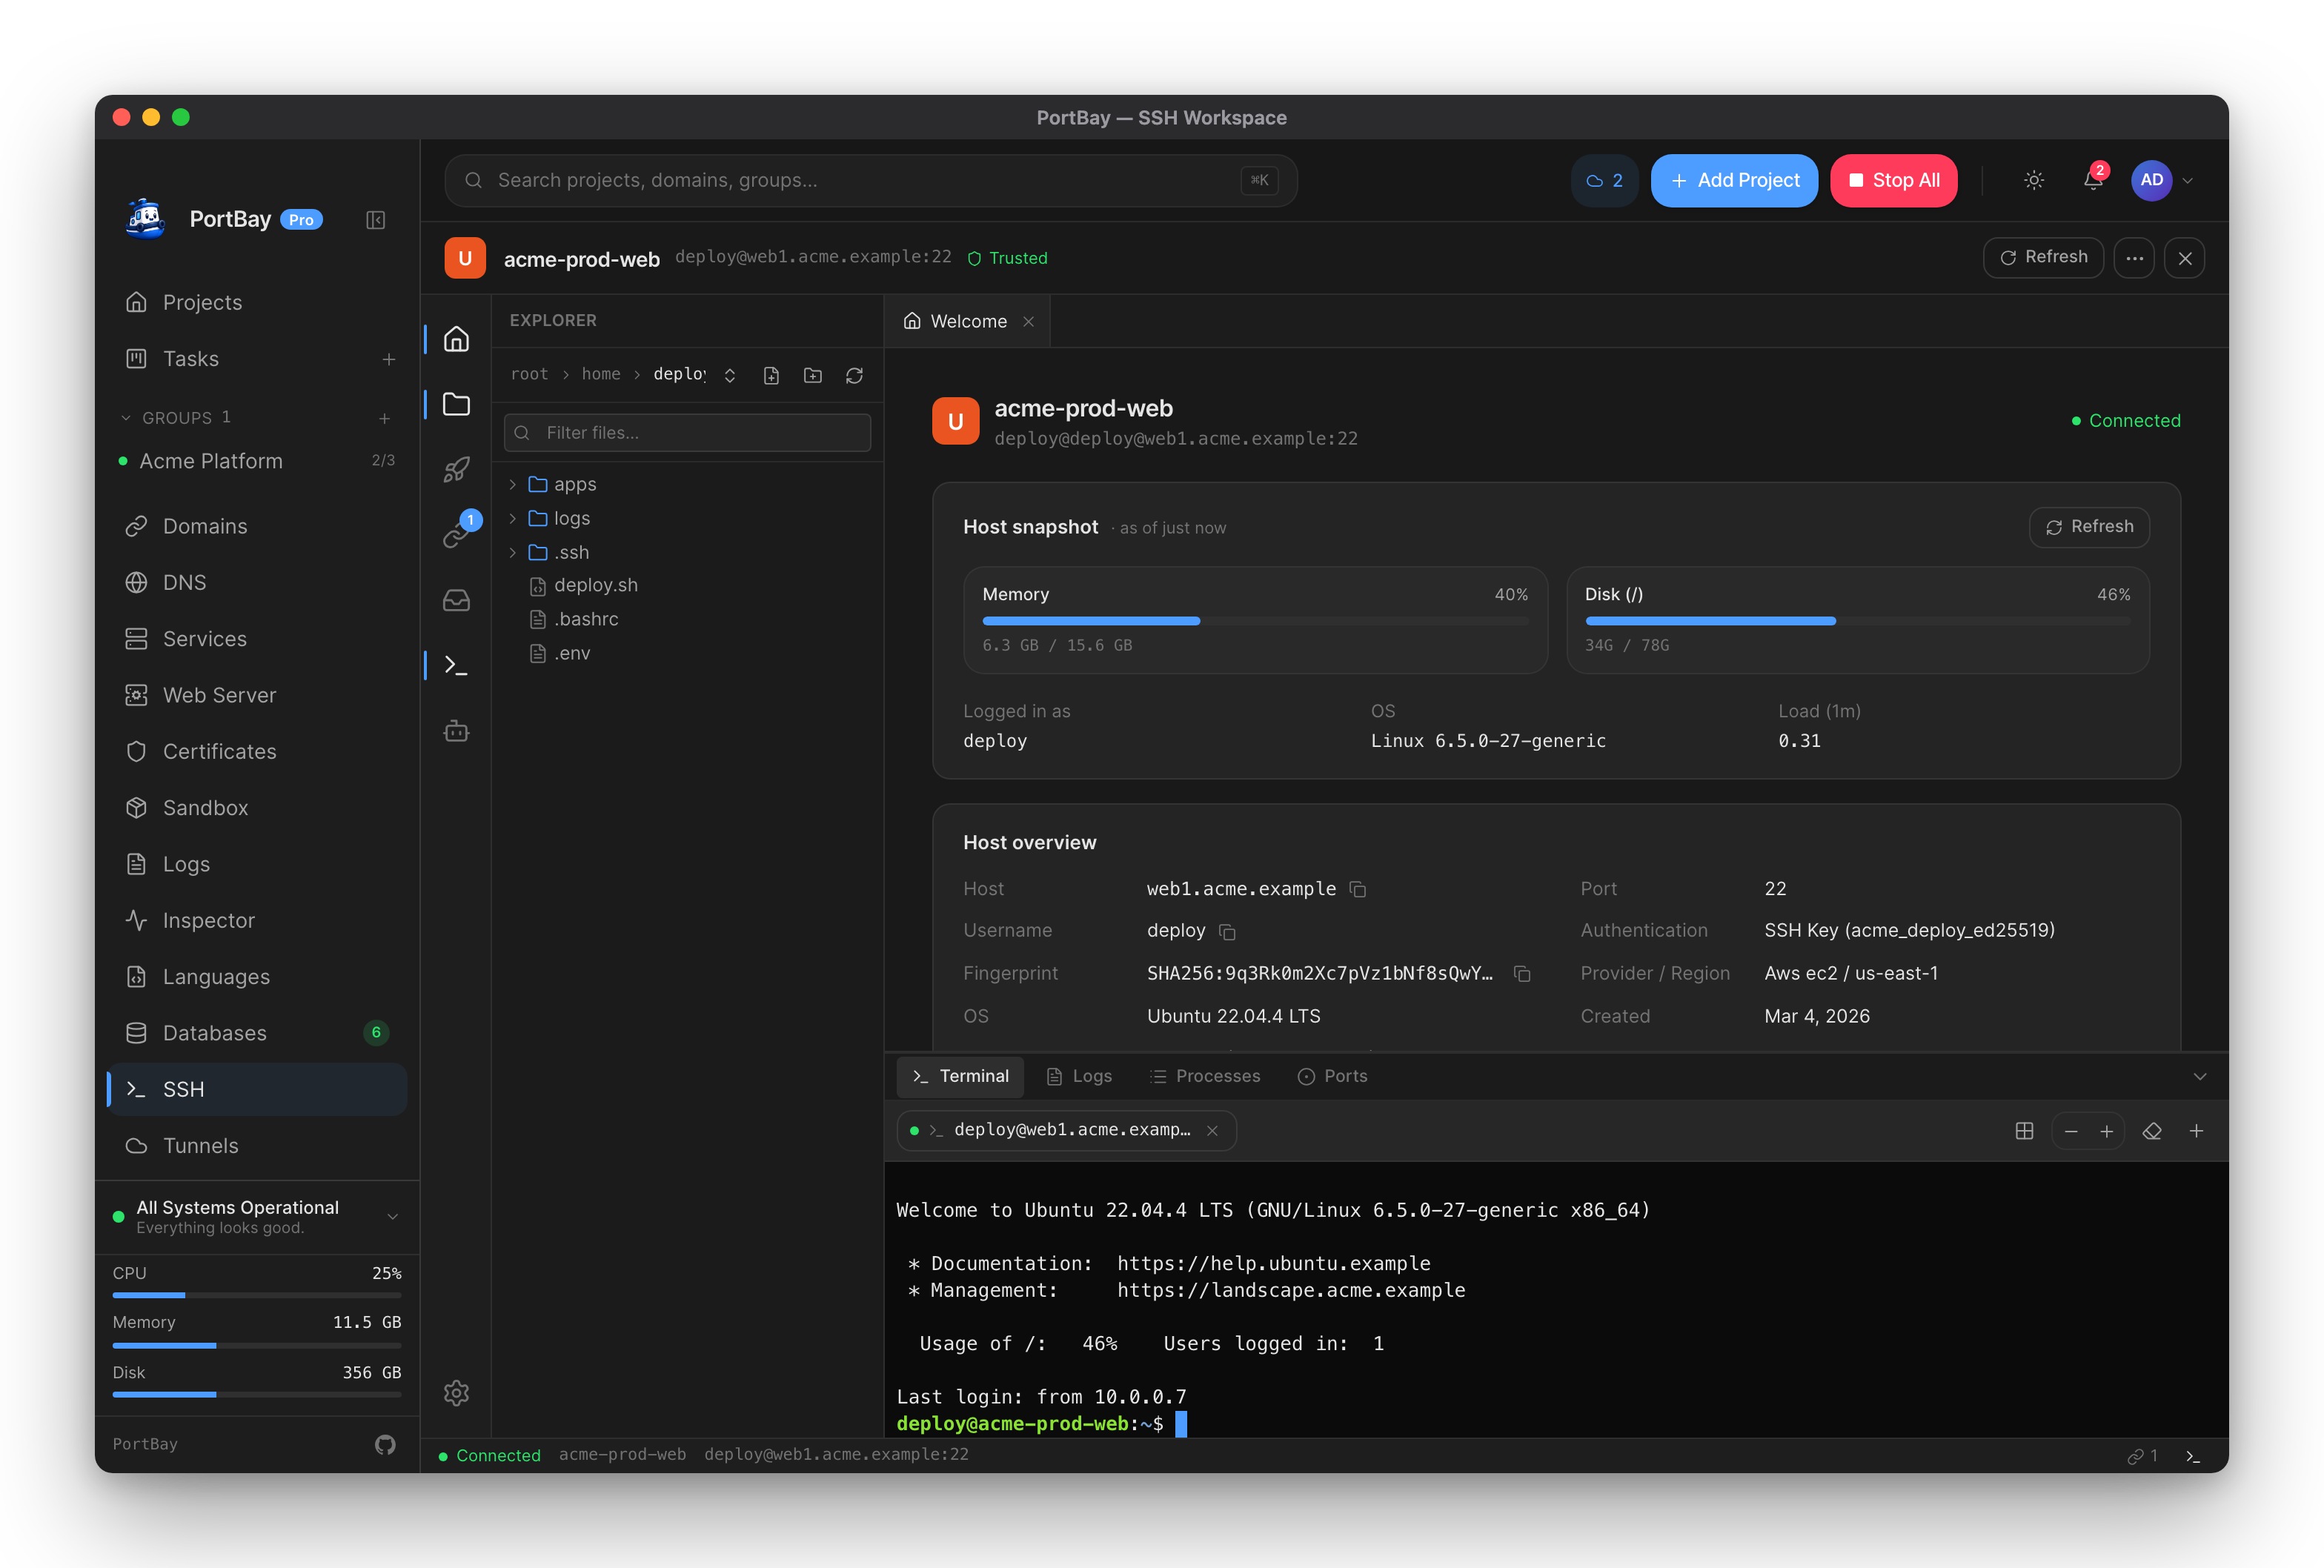Open Tunnels in the sidebar
2324x1568 pixels.
click(x=257, y=1146)
